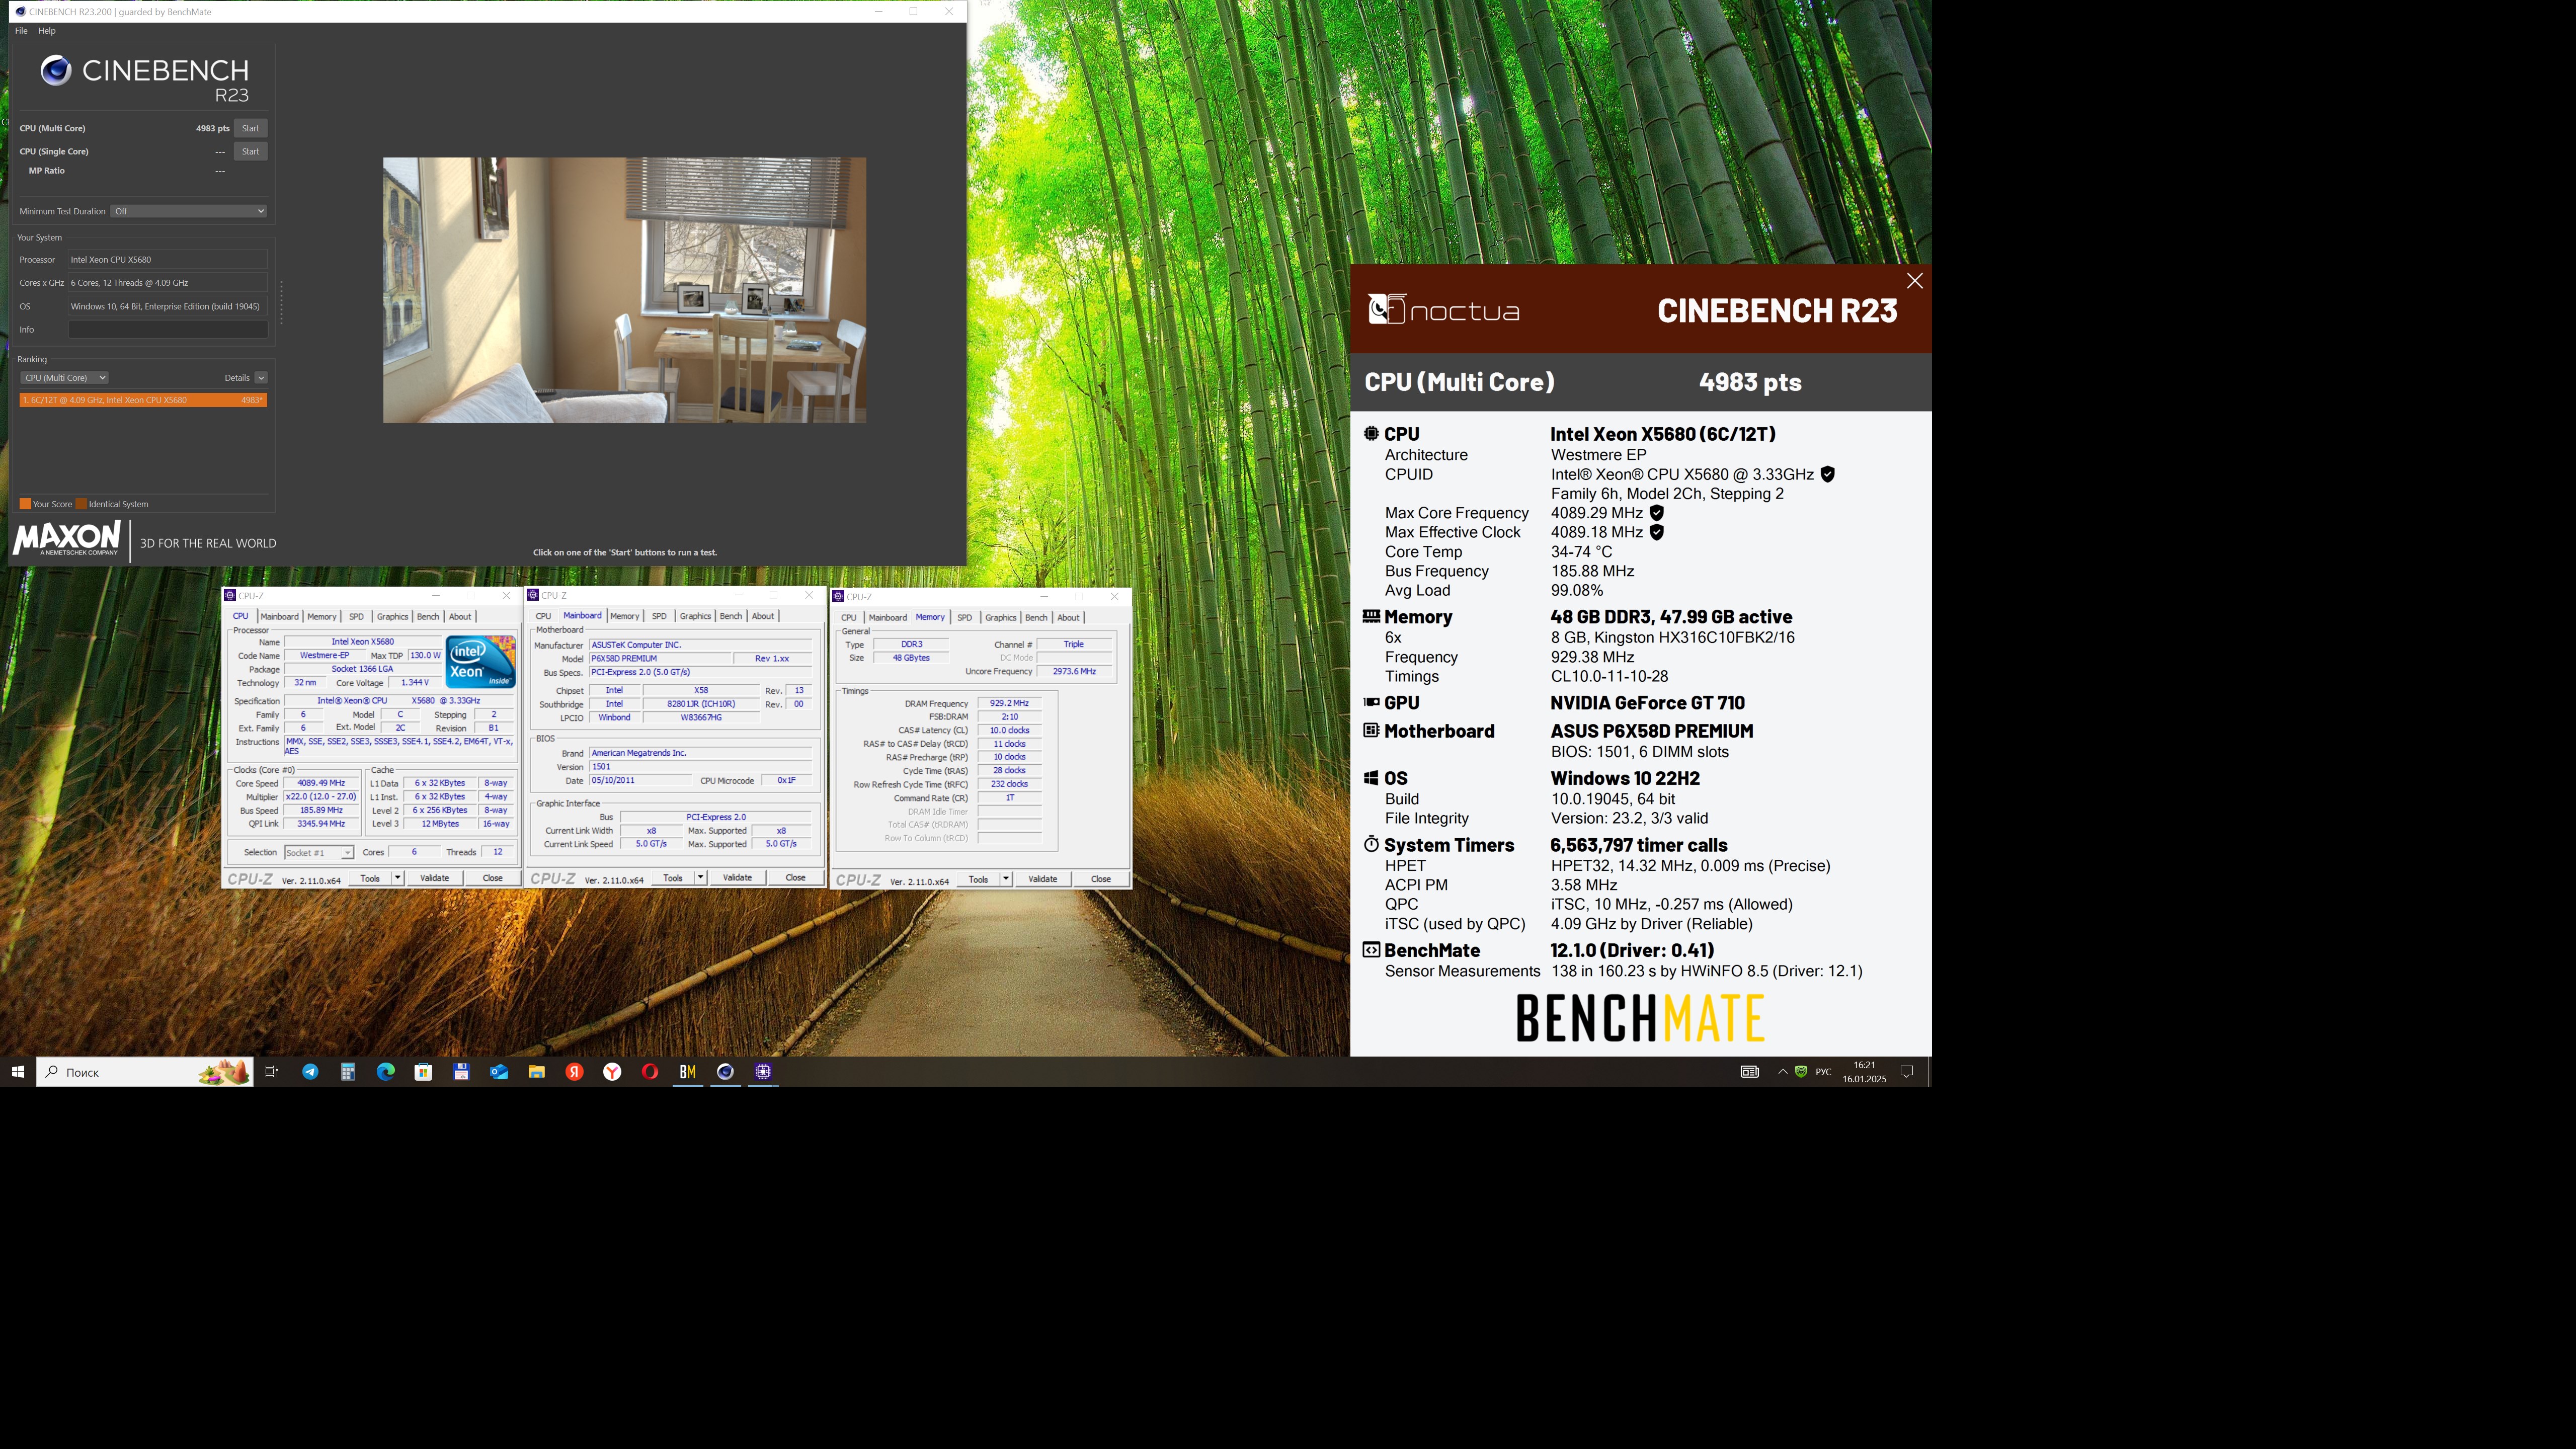This screenshot has height=1449, width=2576.
Task: Select ranking row 6C/12T Intel Xeon X5680
Action: [x=143, y=400]
